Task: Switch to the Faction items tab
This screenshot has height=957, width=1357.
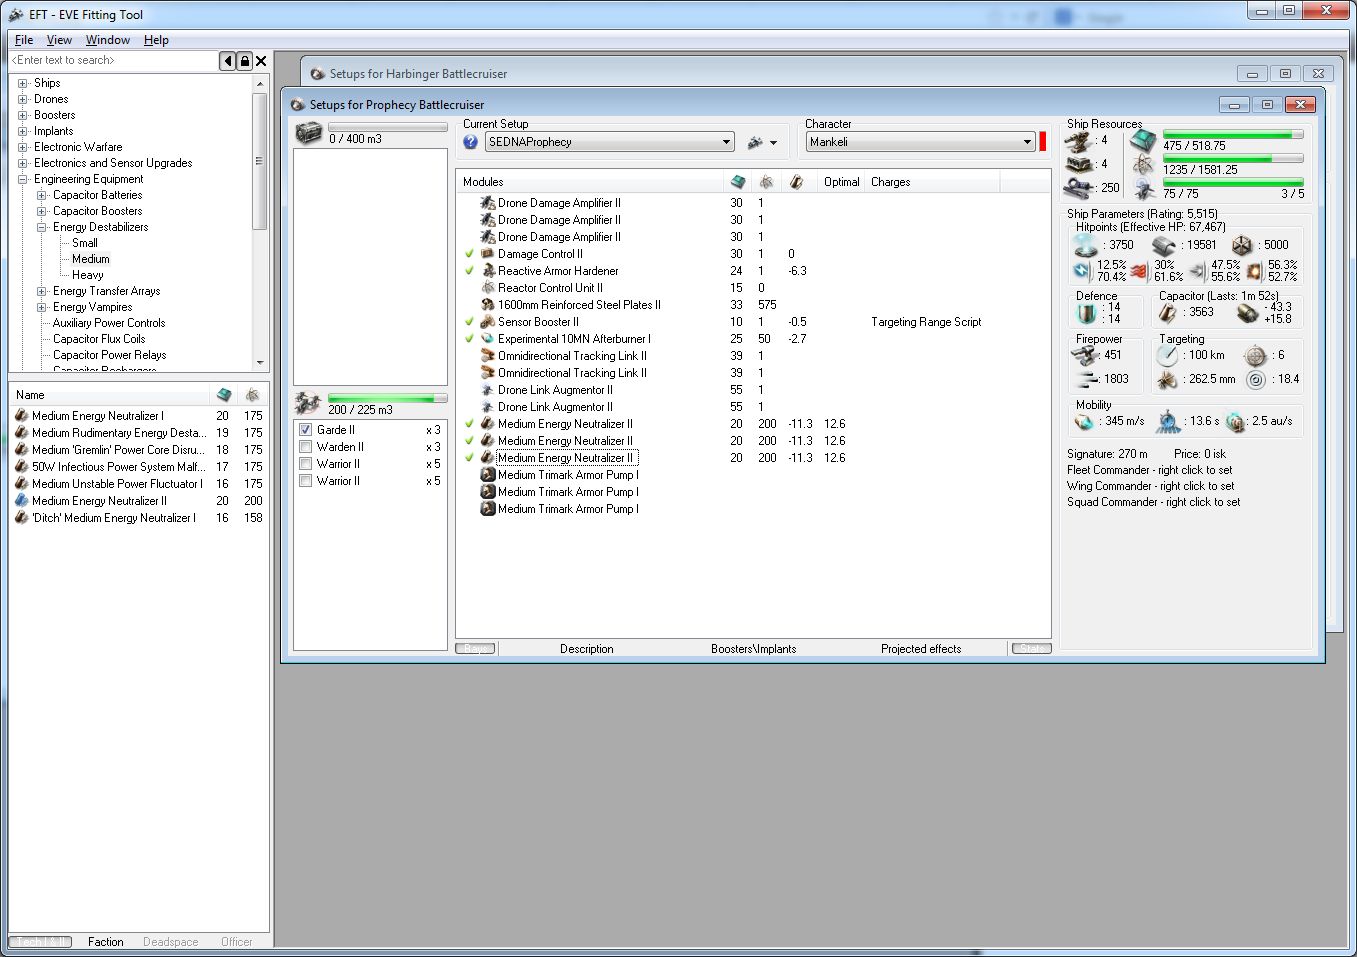Action: tap(106, 942)
